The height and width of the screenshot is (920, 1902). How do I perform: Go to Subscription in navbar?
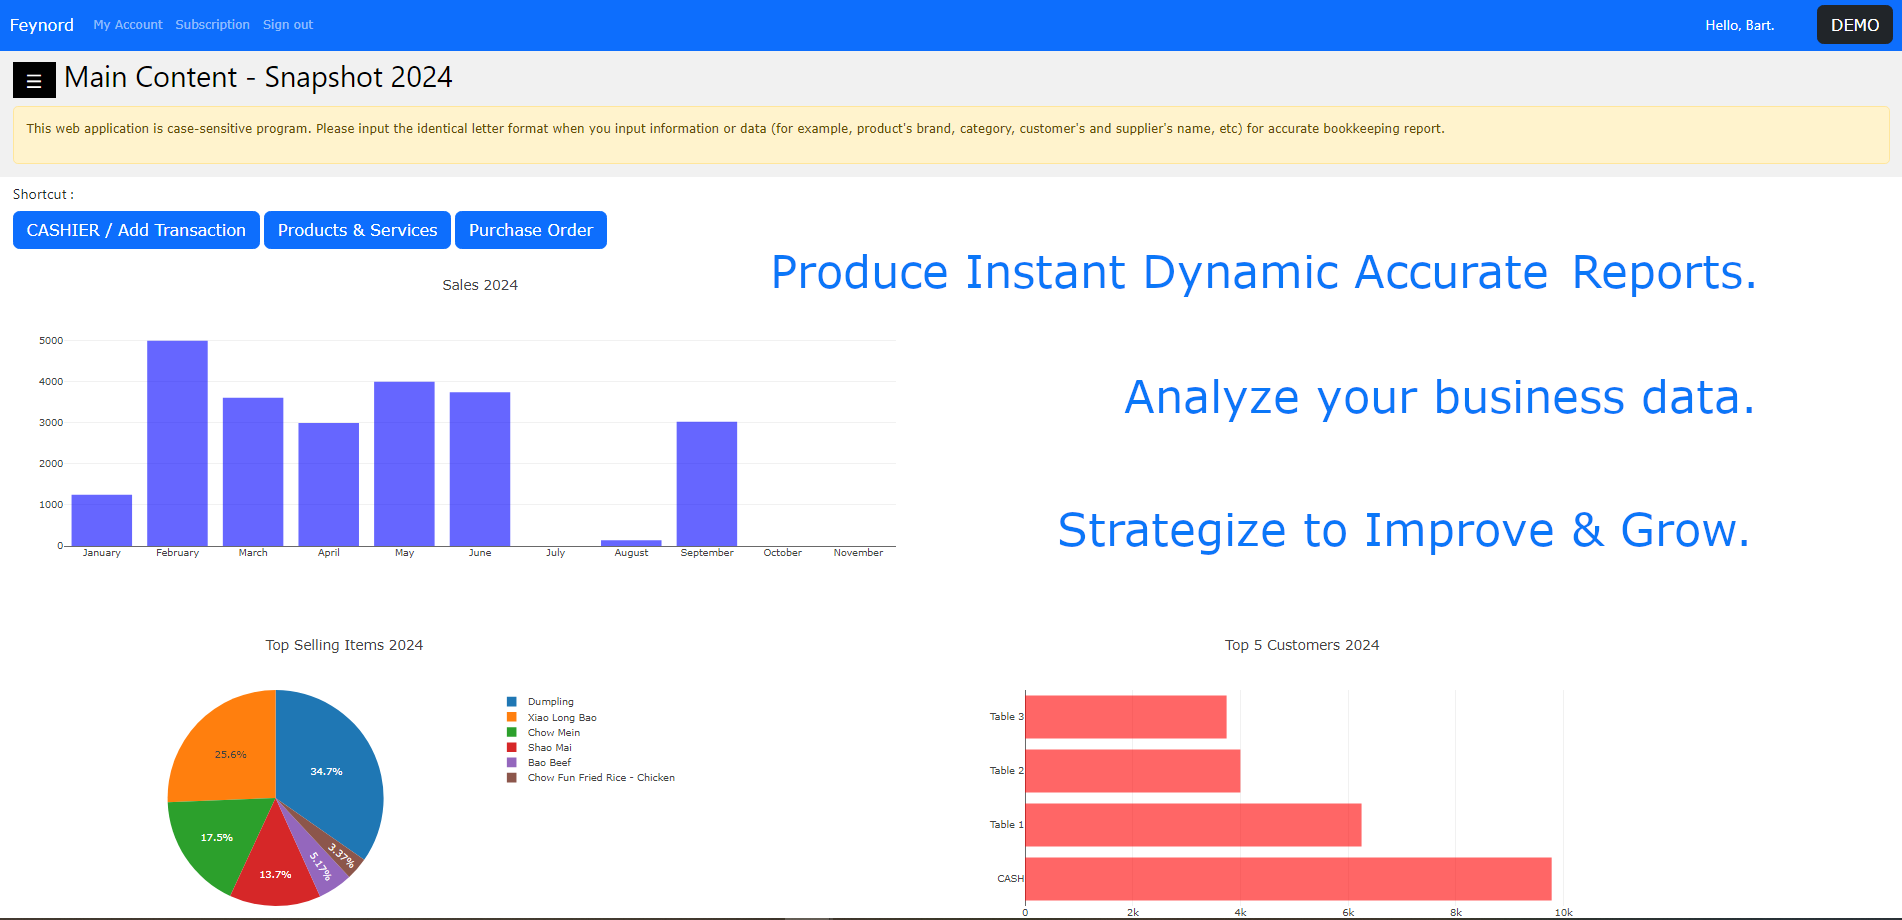[x=212, y=25]
